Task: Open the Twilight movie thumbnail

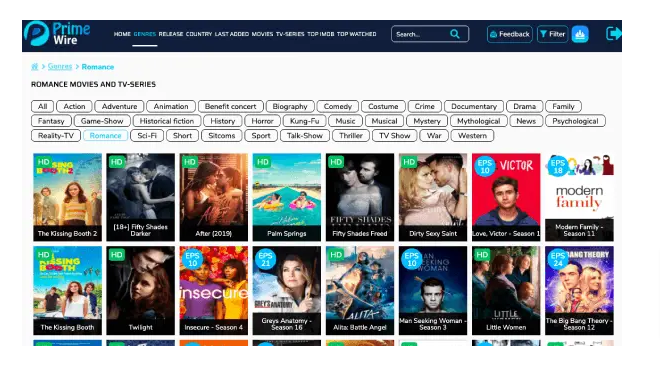Action: coord(141,290)
